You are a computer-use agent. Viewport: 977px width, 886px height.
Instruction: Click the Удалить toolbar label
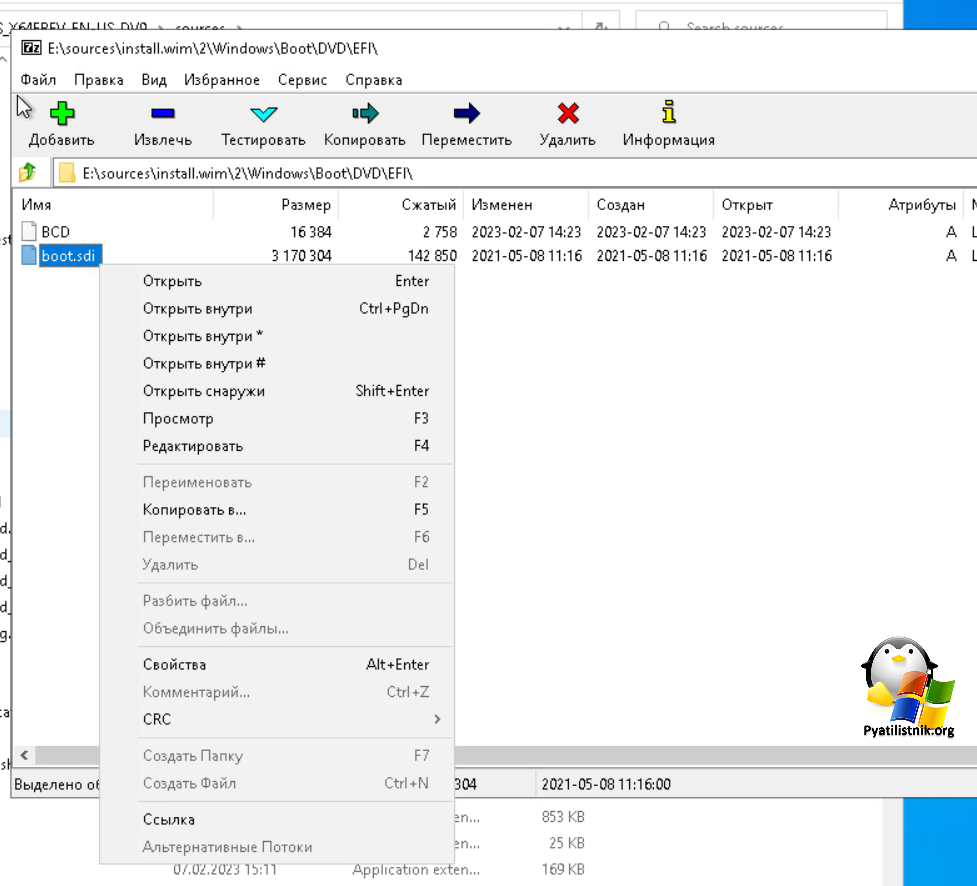click(x=568, y=140)
